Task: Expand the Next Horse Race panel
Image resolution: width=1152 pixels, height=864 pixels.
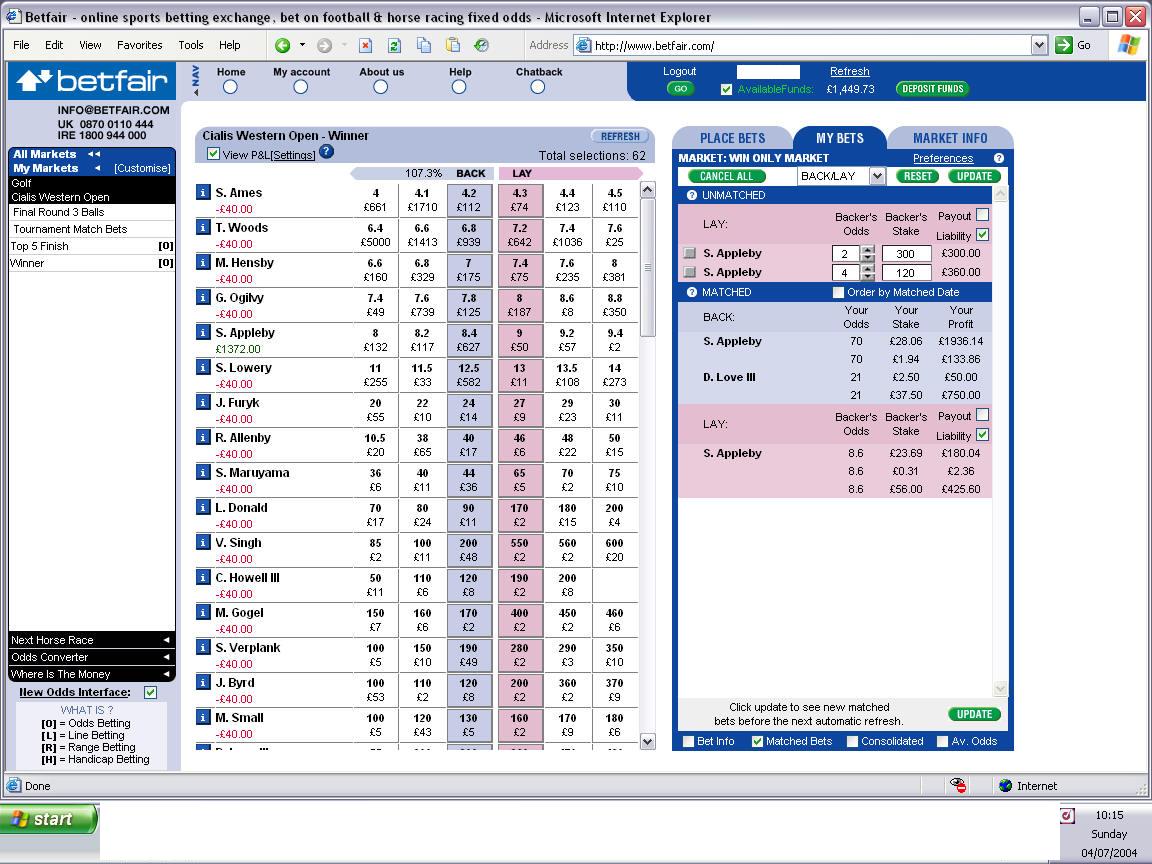Action: click(x=92, y=640)
